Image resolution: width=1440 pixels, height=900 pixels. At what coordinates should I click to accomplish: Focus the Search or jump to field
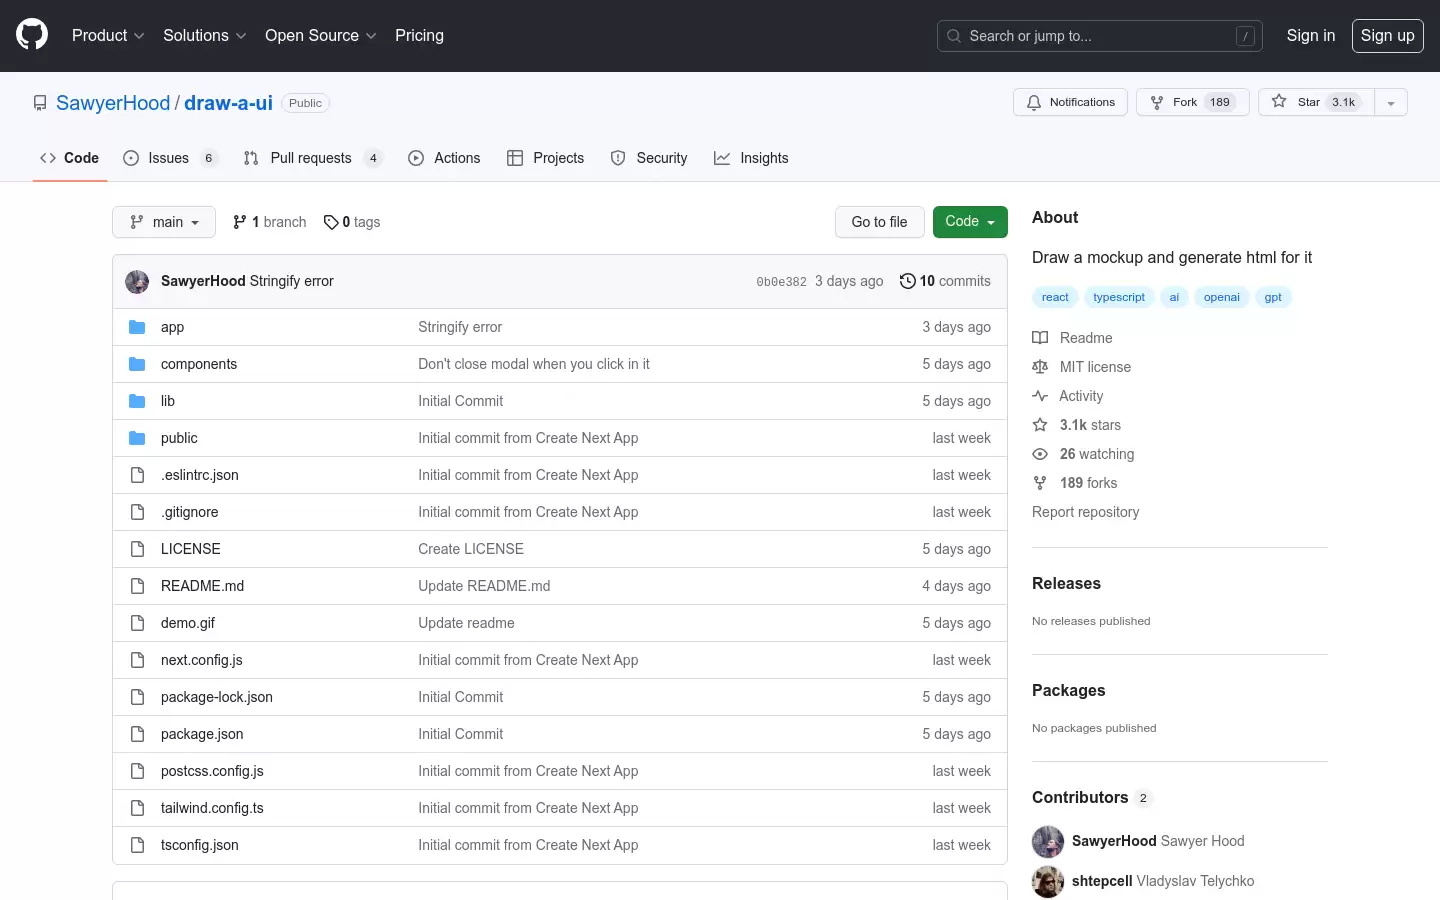1099,36
